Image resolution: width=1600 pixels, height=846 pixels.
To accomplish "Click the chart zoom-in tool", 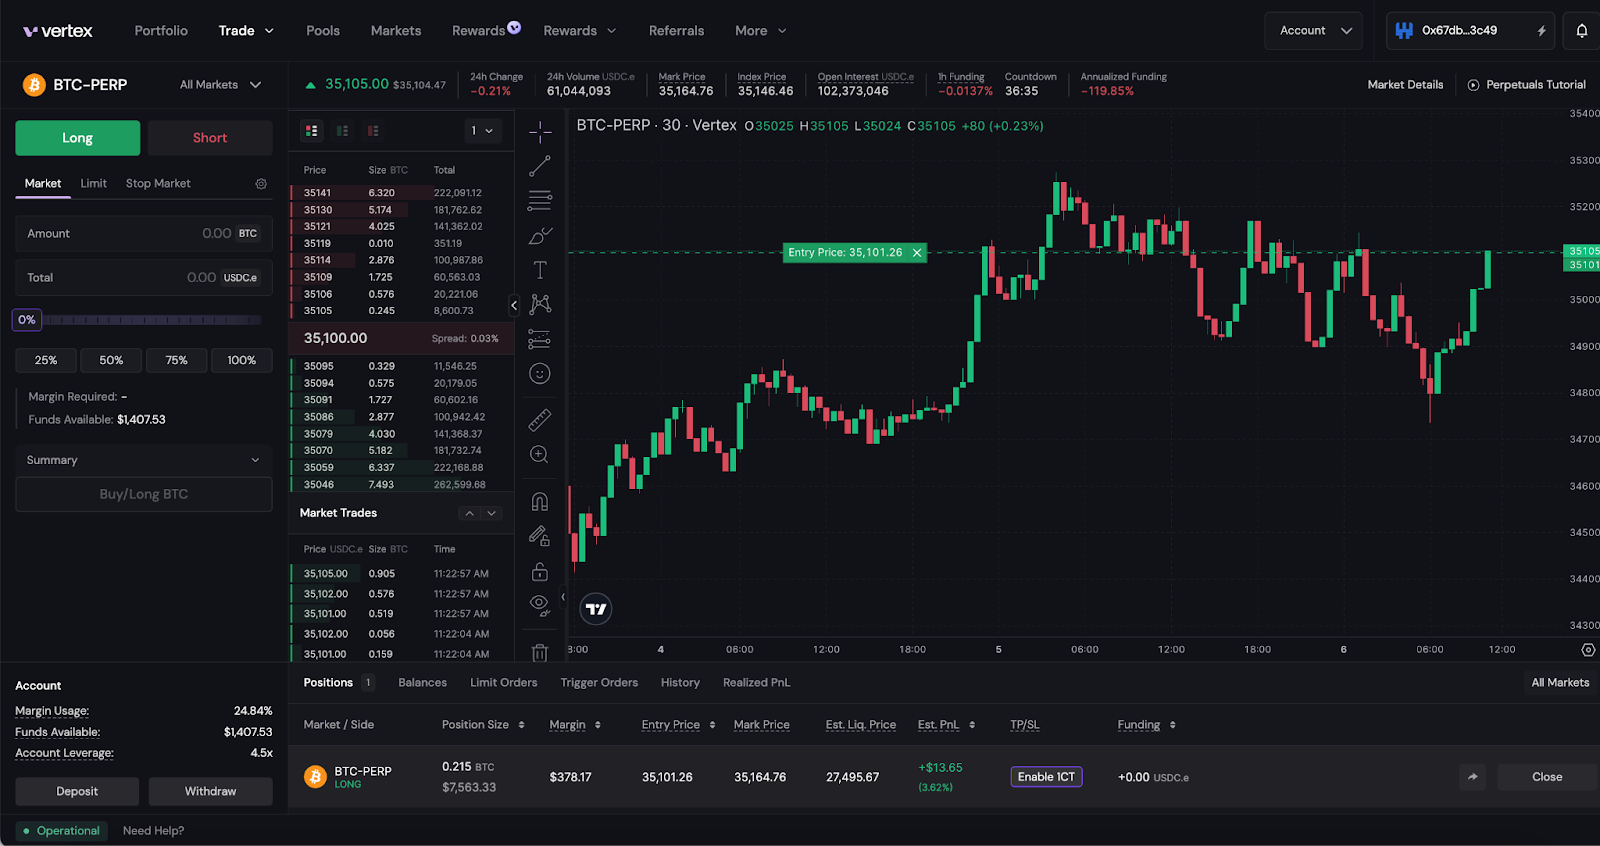I will click(539, 455).
